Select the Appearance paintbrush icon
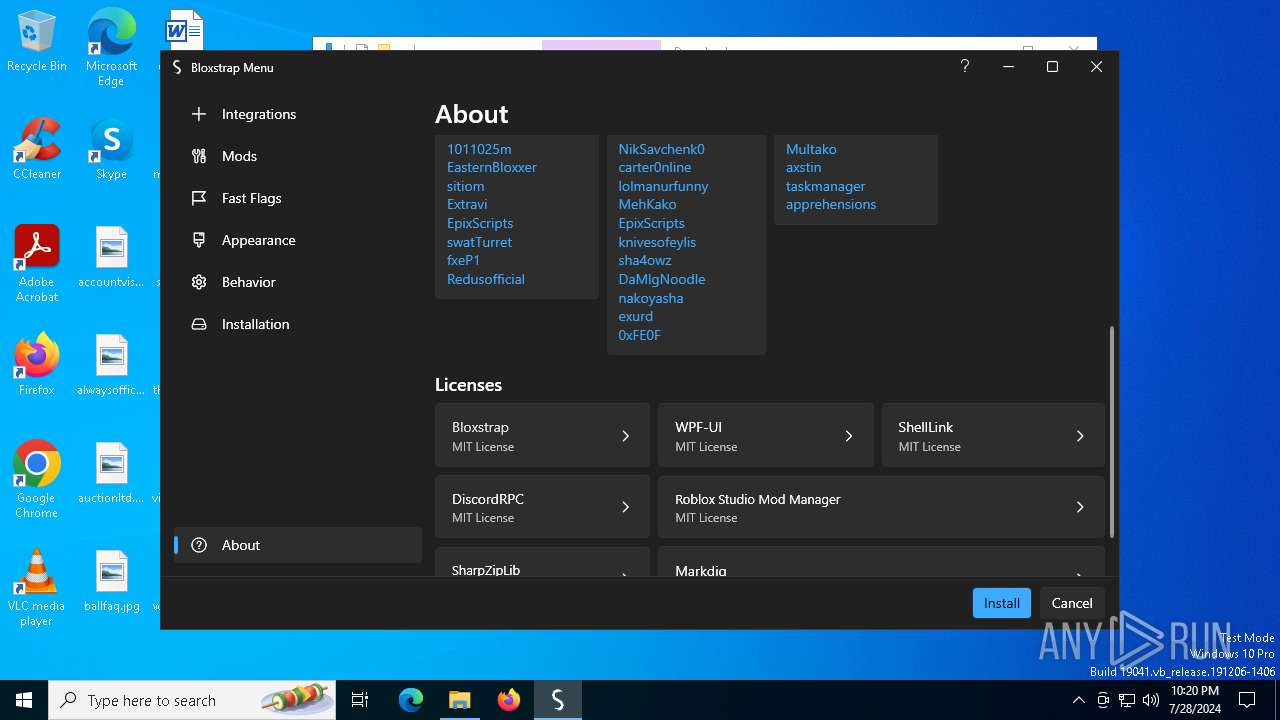This screenshot has width=1280, height=720. pyautogui.click(x=199, y=240)
